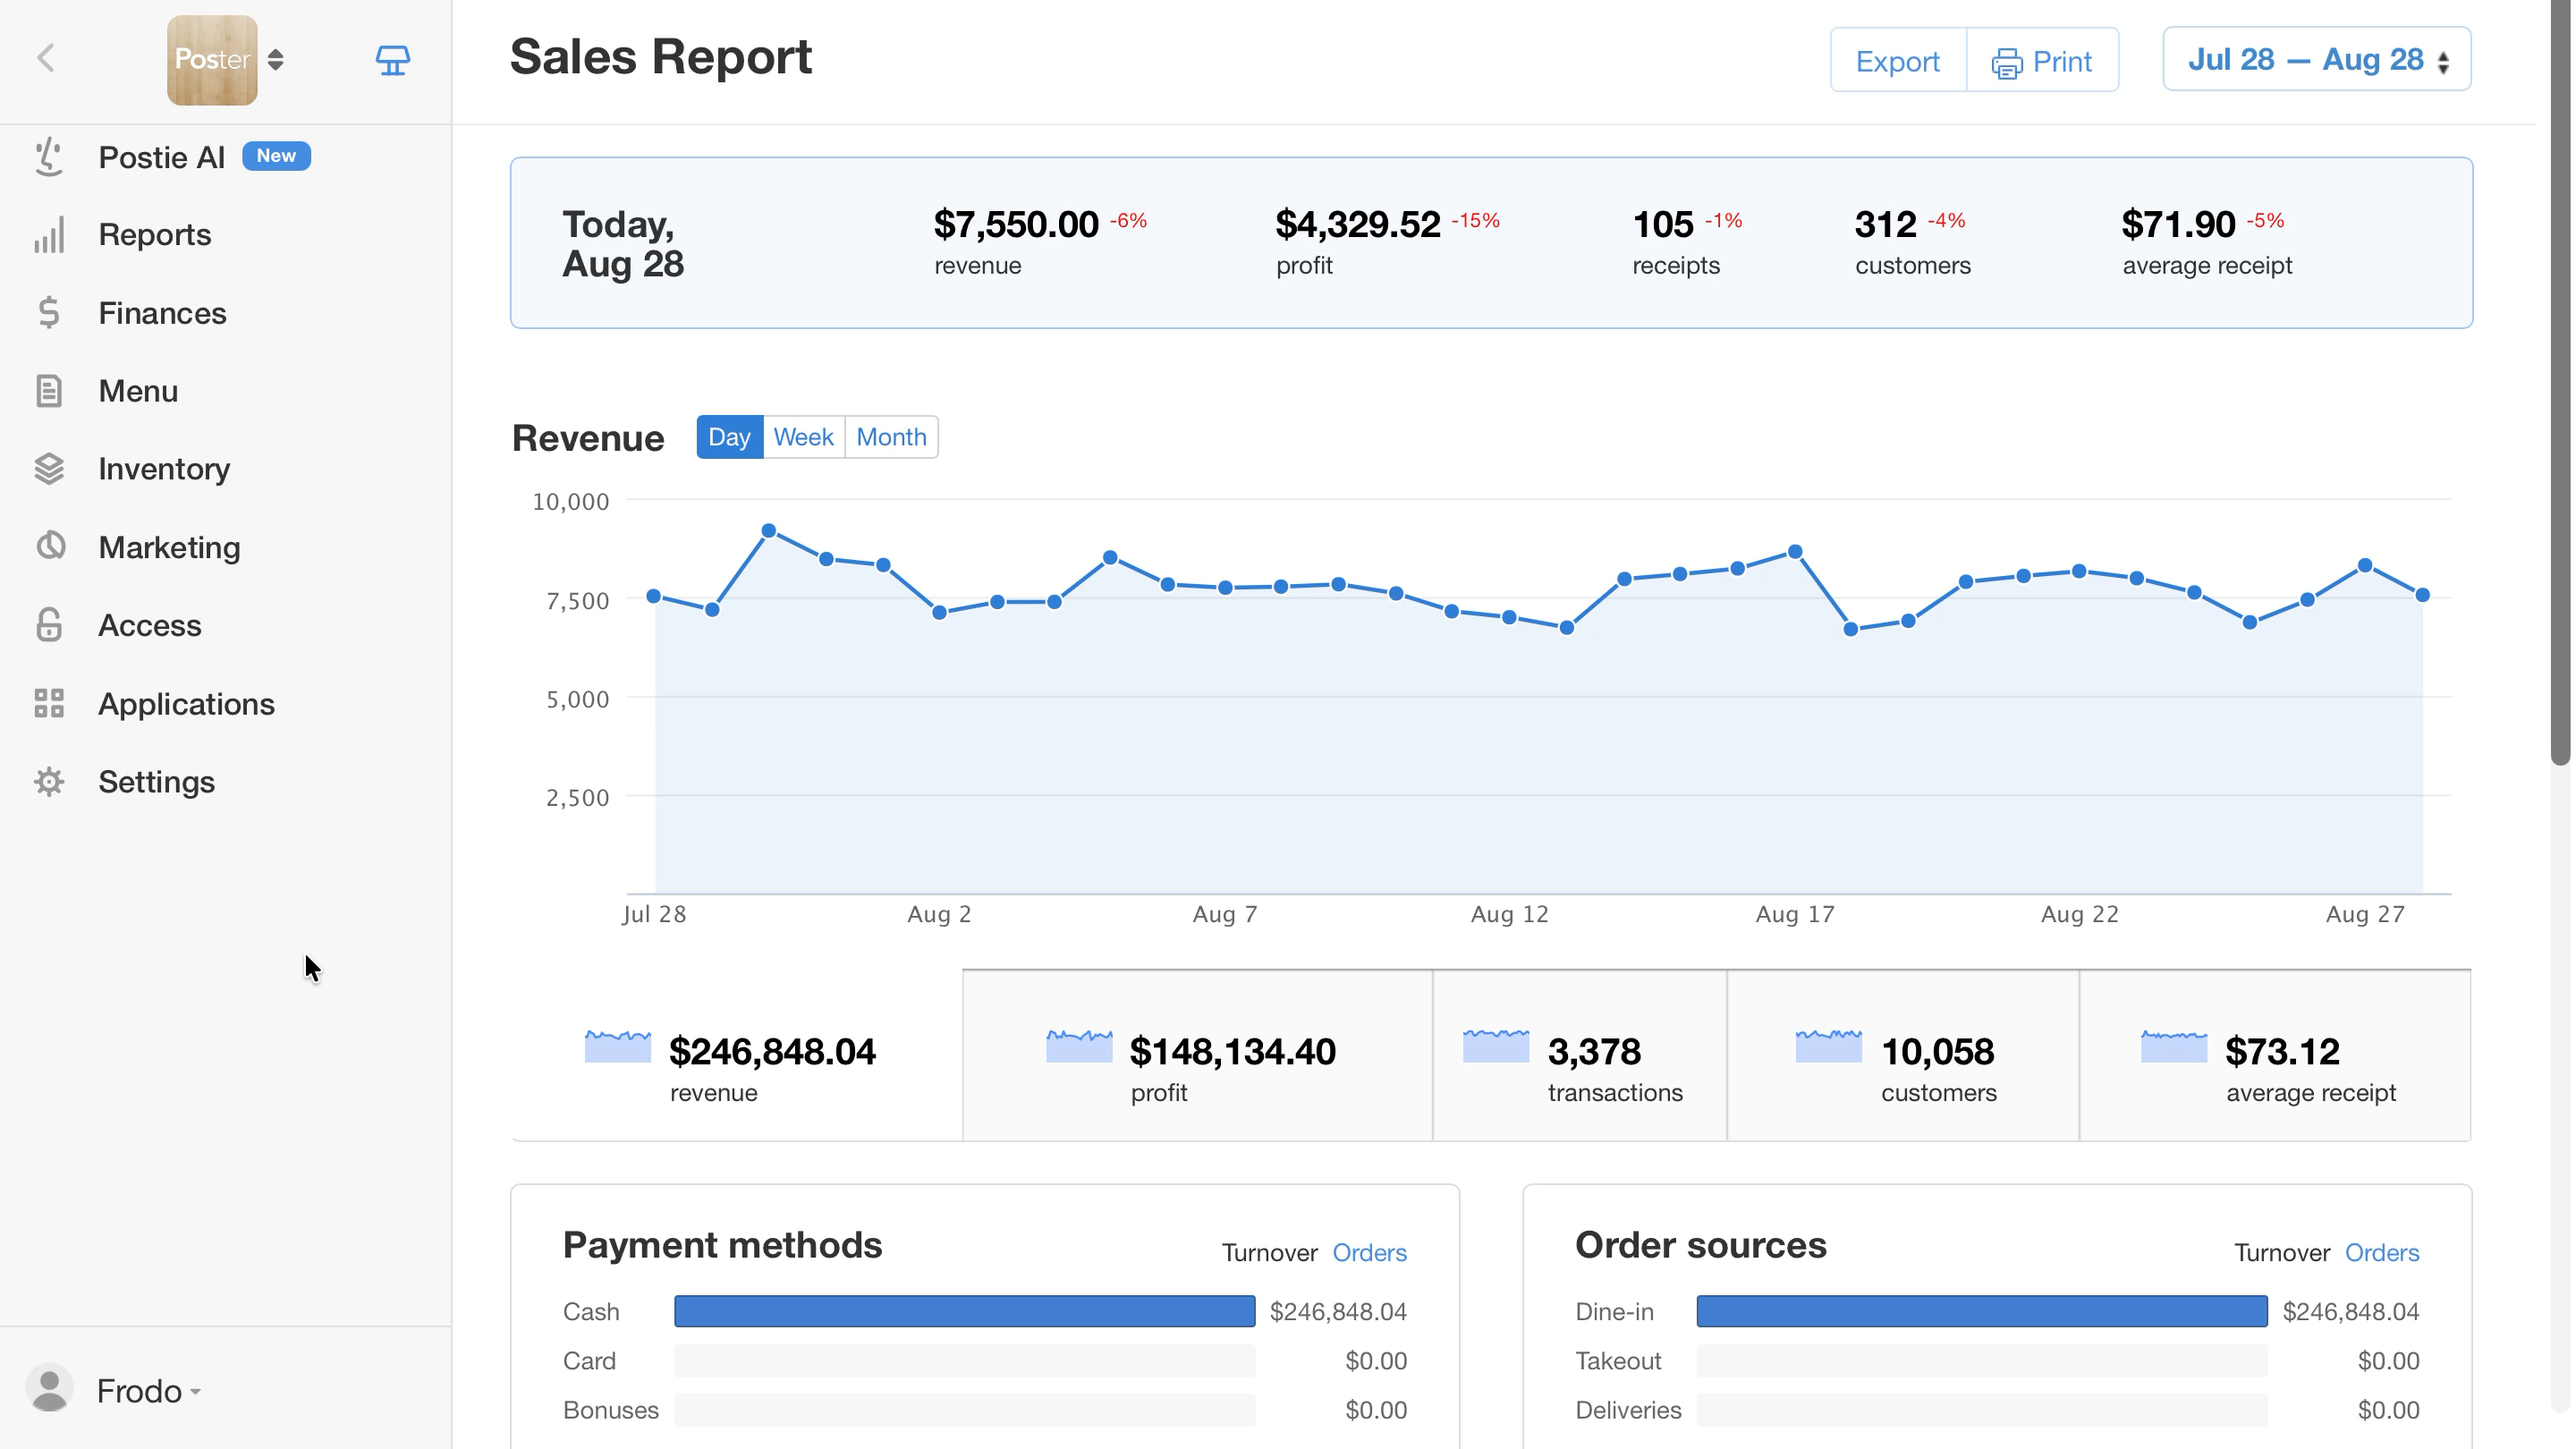
Task: Open the Jul 28 — Aug 28 date range picker
Action: [x=2316, y=60]
